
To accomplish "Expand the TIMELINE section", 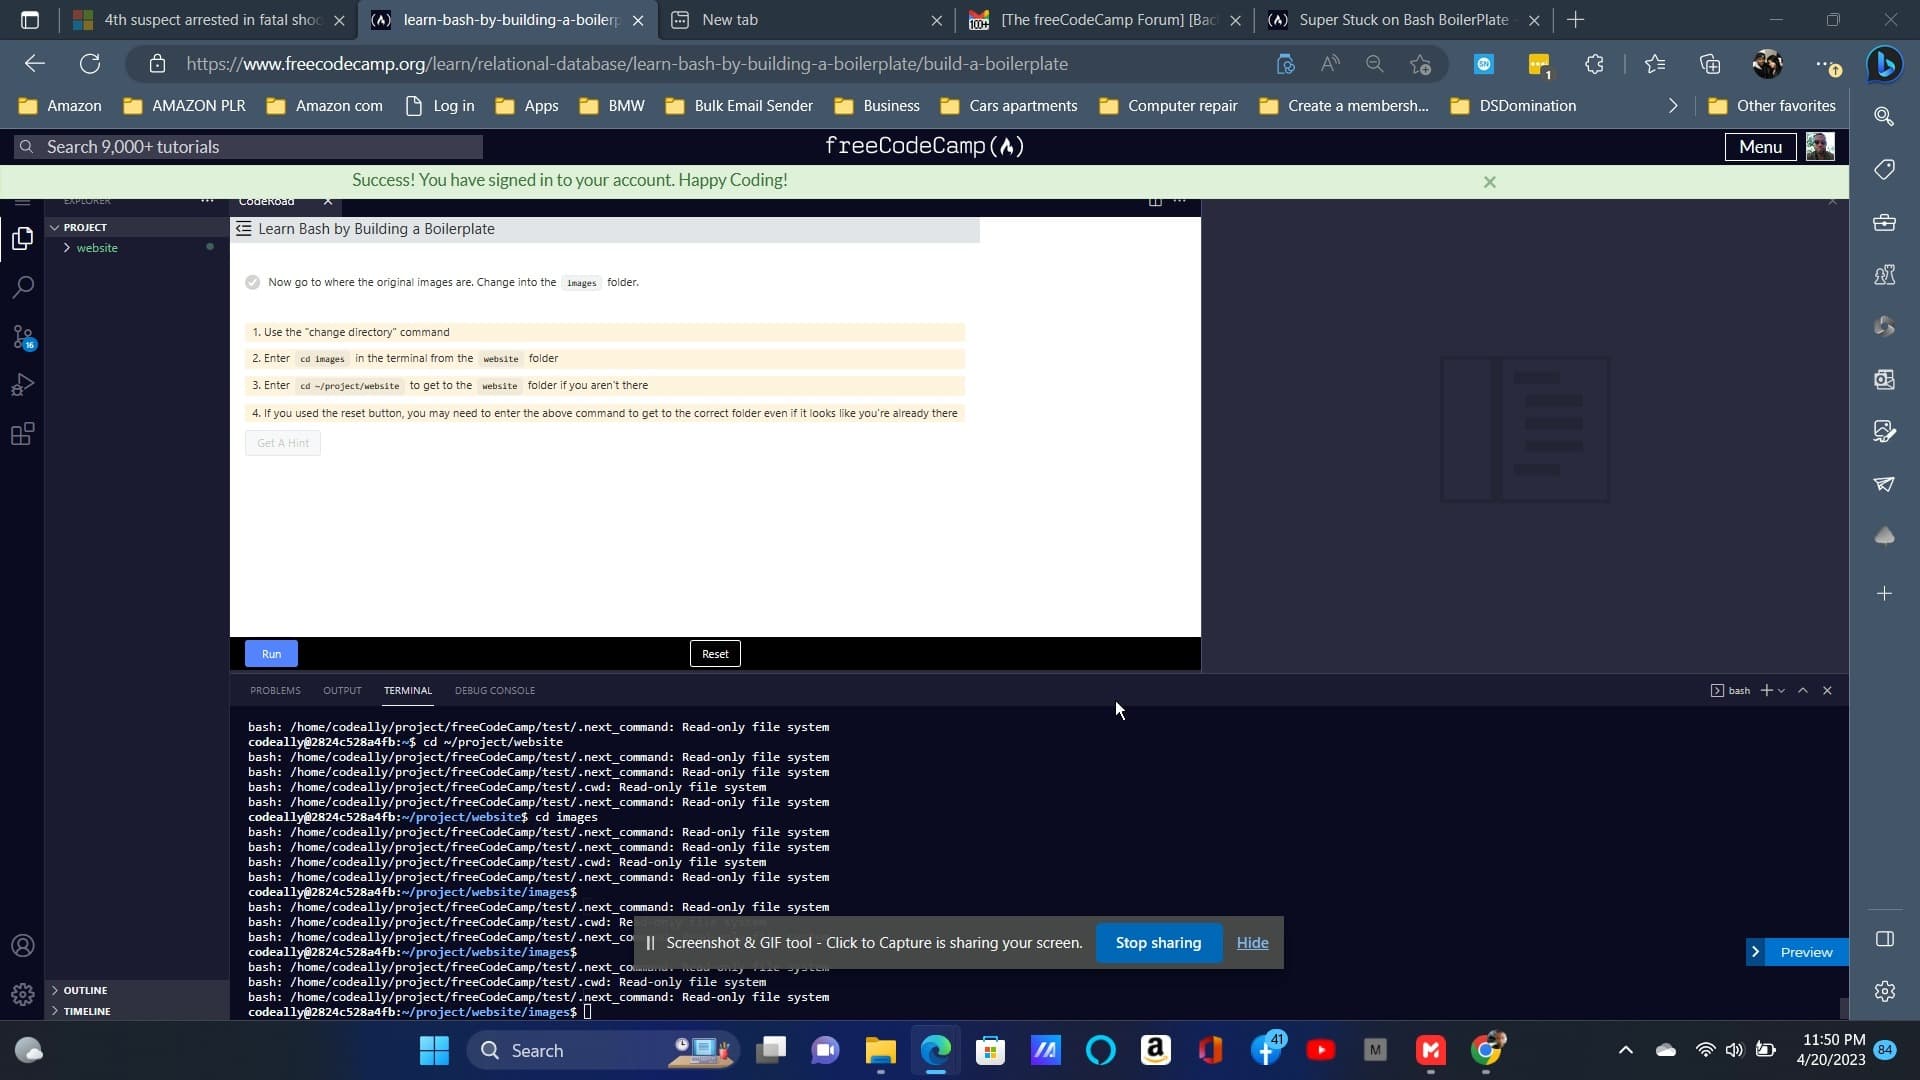I will coord(87,1011).
